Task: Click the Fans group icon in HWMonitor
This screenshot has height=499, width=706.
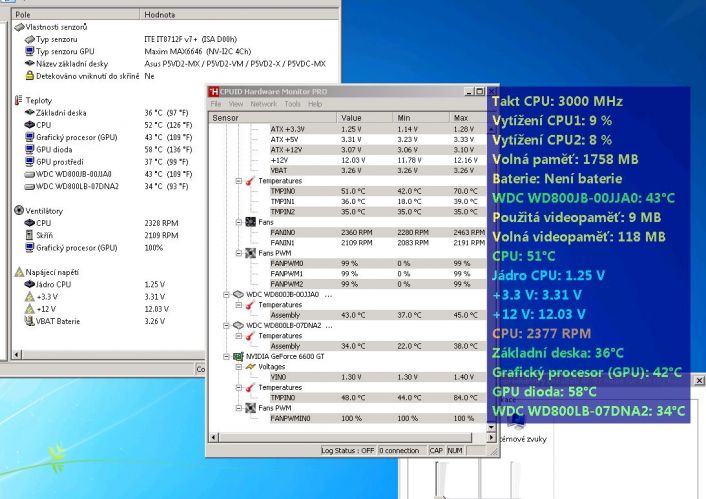Action: tap(250, 222)
